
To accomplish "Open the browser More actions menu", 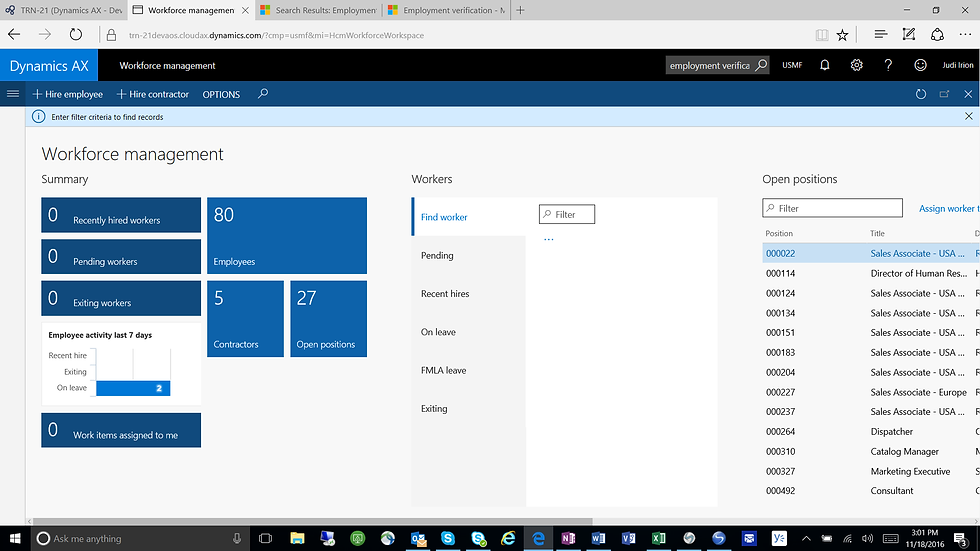I will point(965,35).
